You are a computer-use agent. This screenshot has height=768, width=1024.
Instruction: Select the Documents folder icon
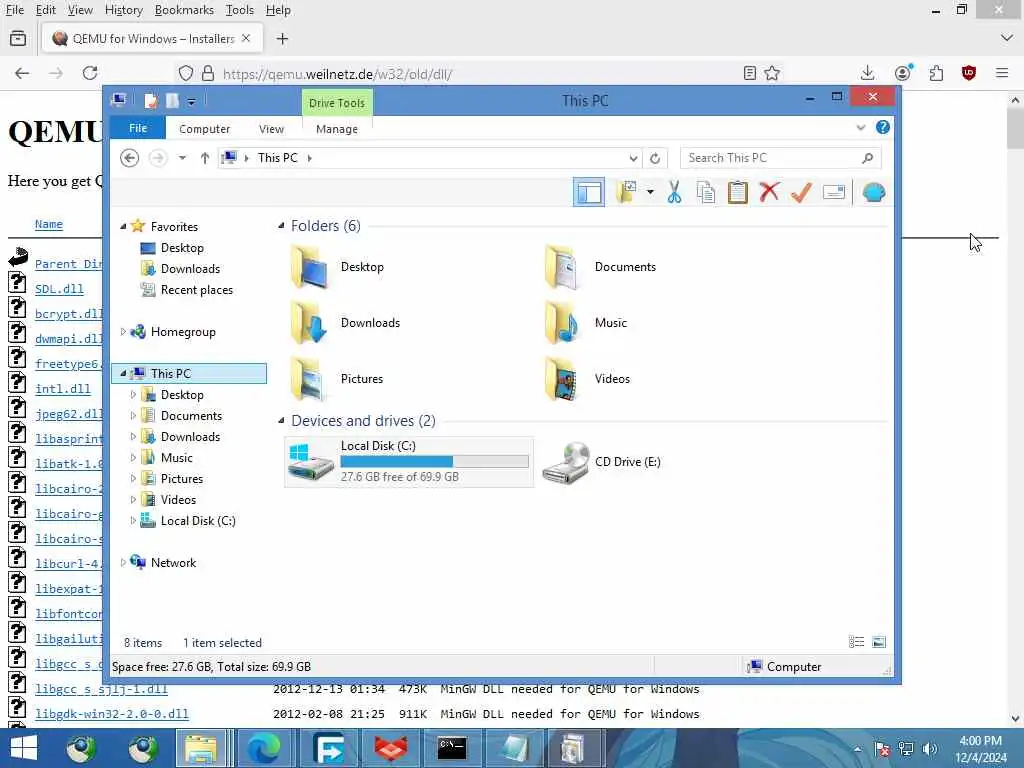click(562, 267)
